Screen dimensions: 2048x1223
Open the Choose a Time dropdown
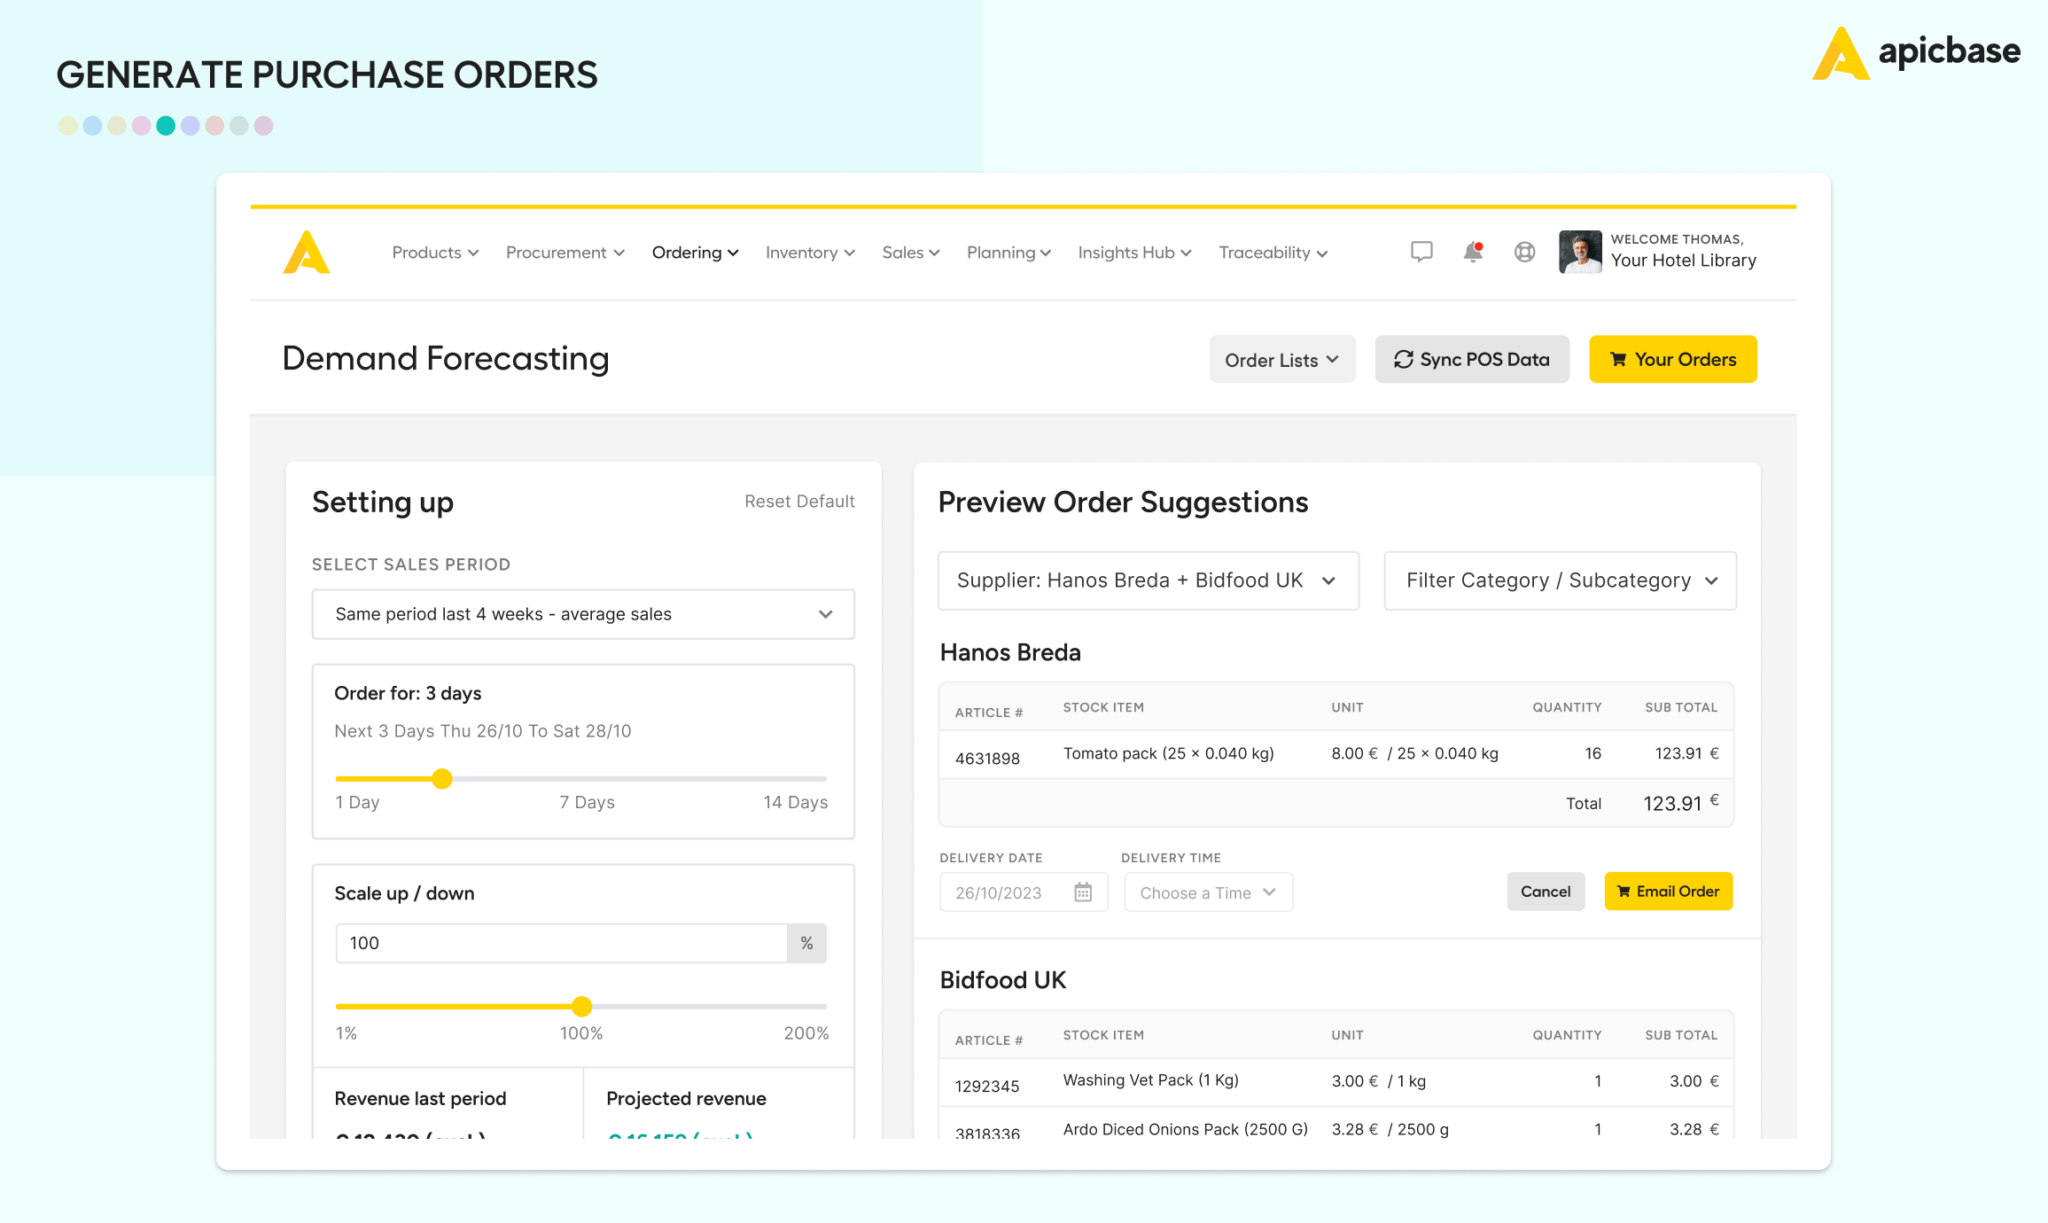coord(1207,891)
